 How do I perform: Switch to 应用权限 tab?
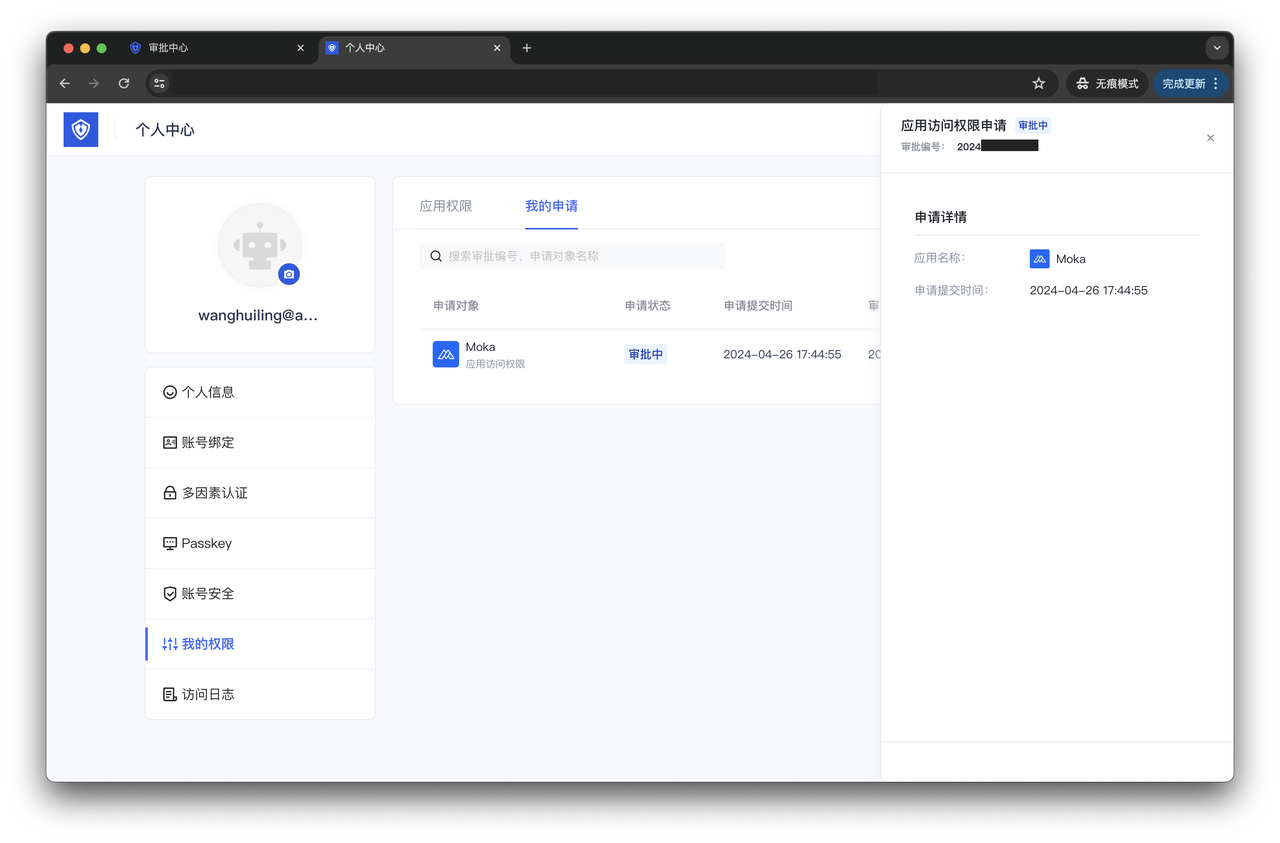coord(446,206)
